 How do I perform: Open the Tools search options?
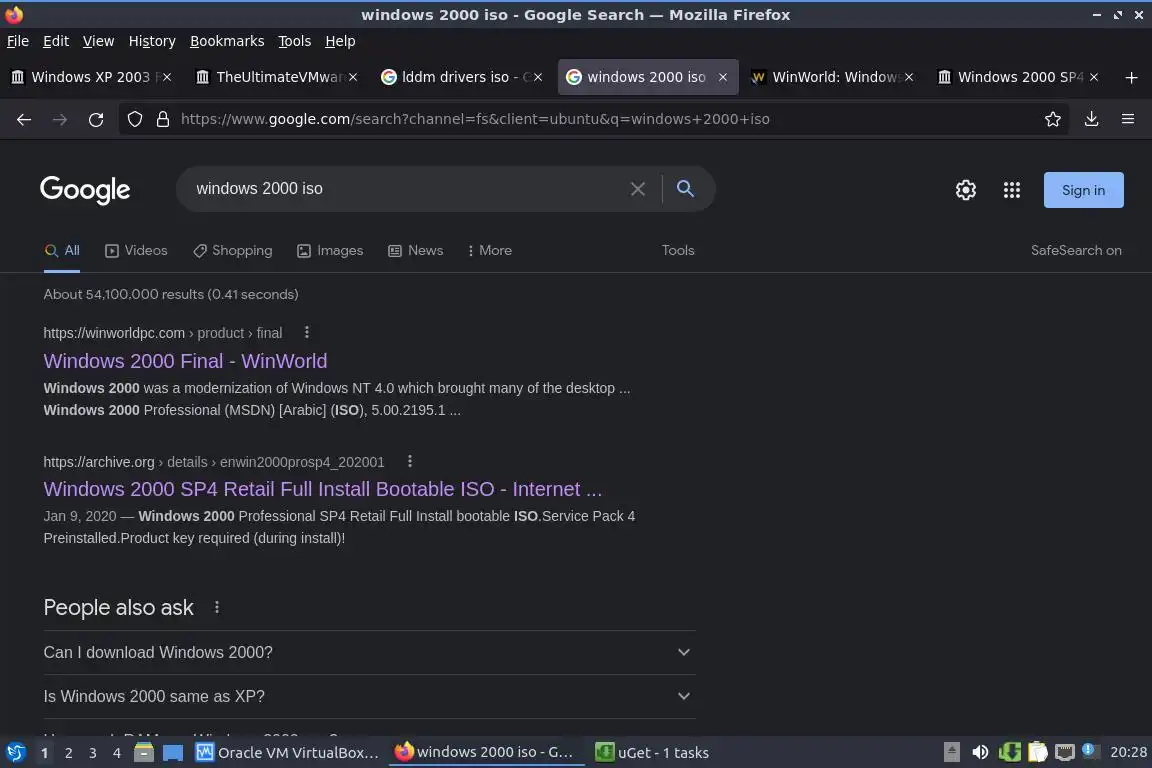(678, 251)
